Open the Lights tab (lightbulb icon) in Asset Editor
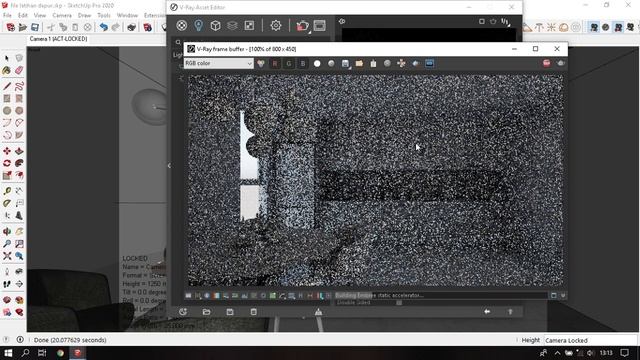The width and height of the screenshot is (640, 360). (x=198, y=25)
